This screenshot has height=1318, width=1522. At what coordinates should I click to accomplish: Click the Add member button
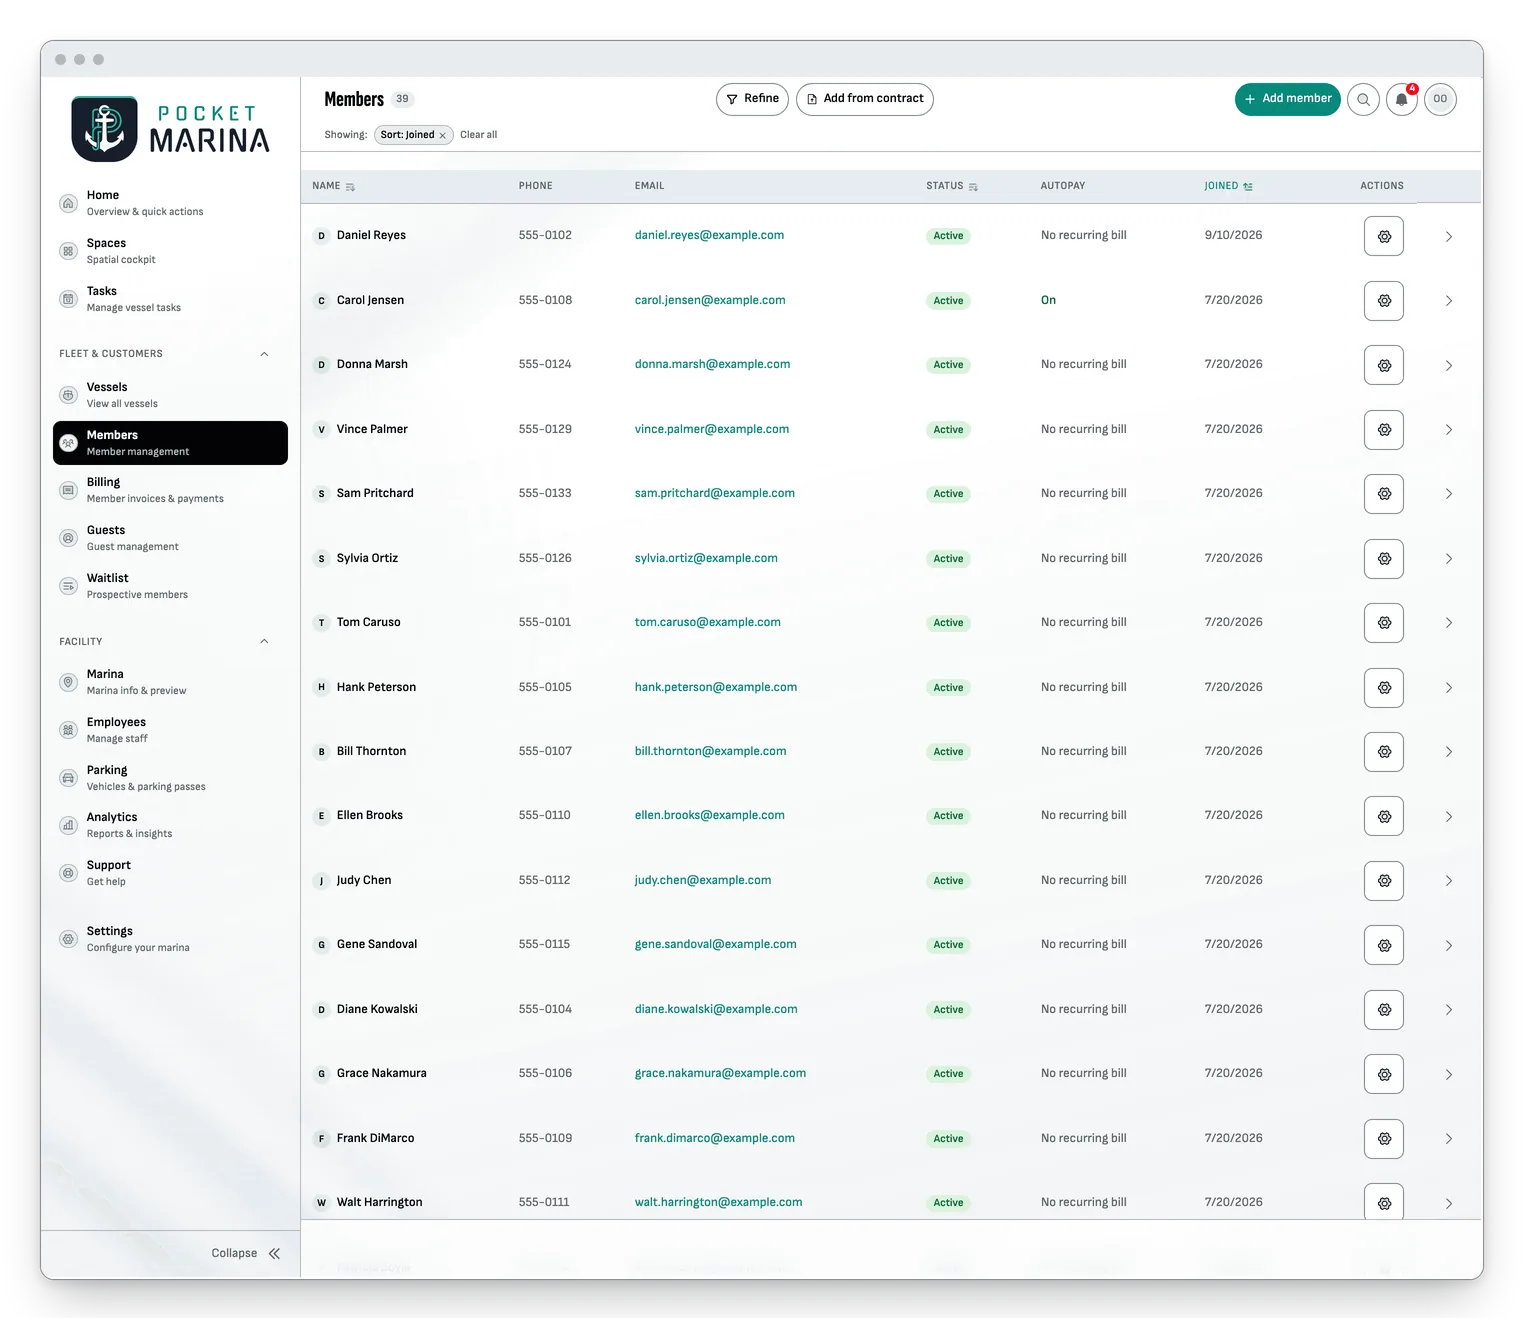pyautogui.click(x=1288, y=99)
